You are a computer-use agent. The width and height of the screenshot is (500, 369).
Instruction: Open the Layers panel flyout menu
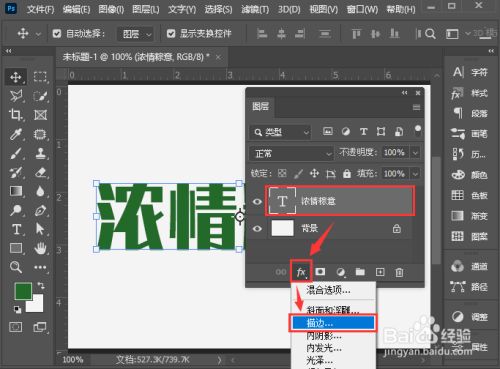pyautogui.click(x=416, y=107)
